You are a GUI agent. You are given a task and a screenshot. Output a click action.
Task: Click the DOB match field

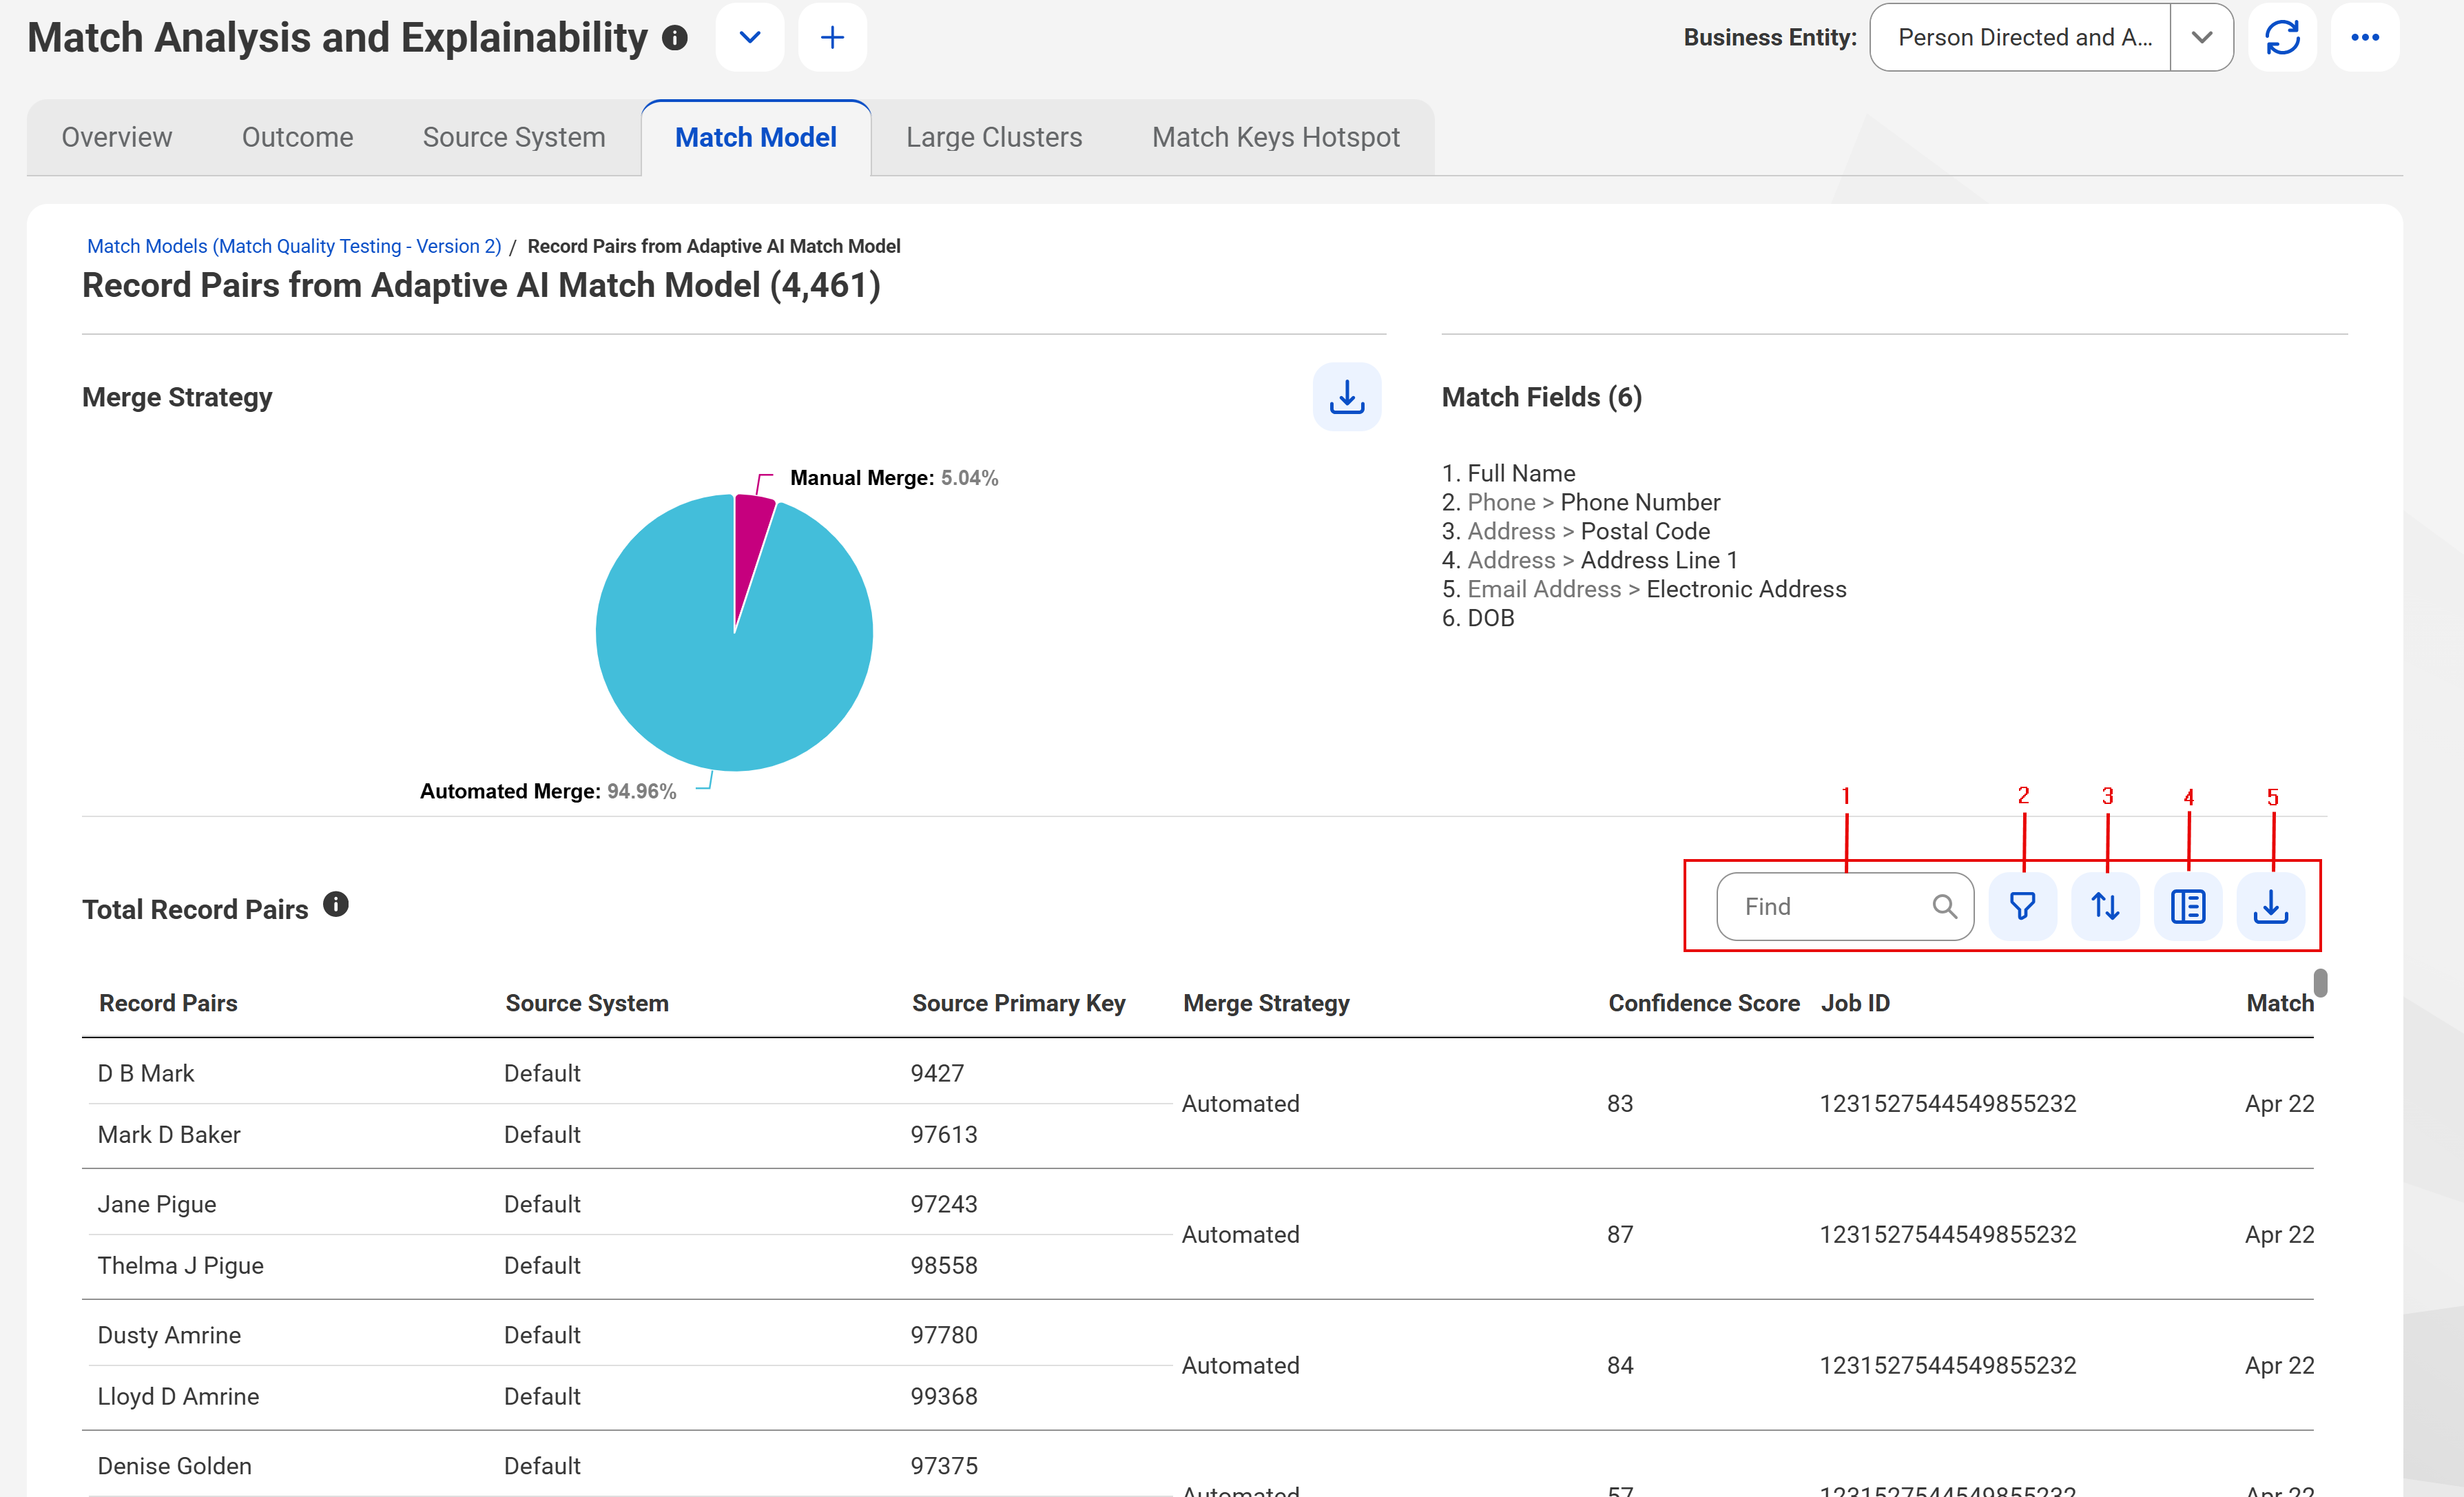(1490, 618)
